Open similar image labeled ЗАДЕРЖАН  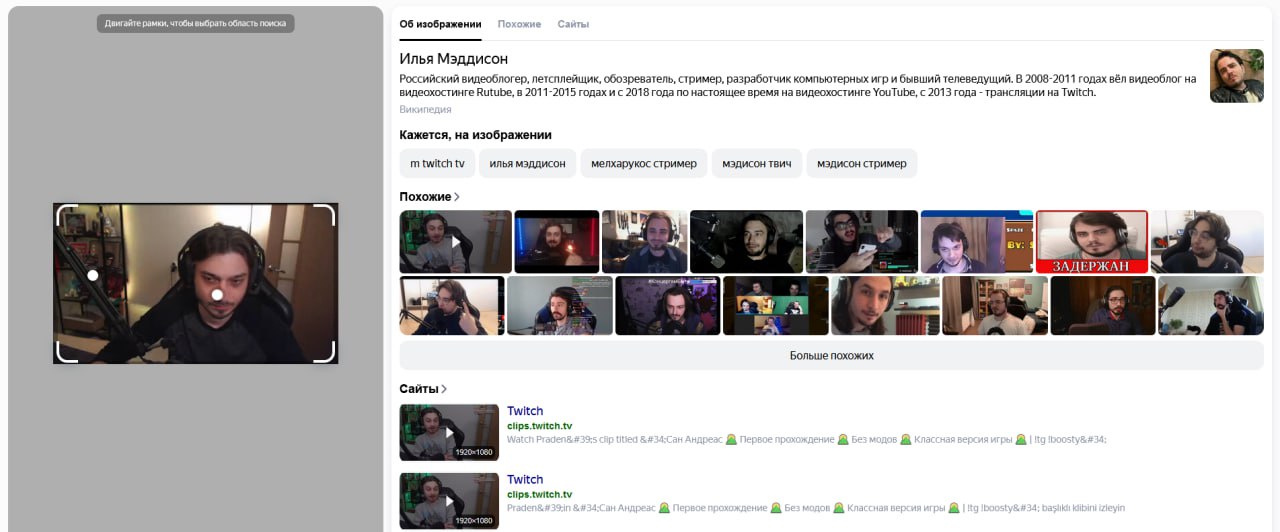(1092, 242)
